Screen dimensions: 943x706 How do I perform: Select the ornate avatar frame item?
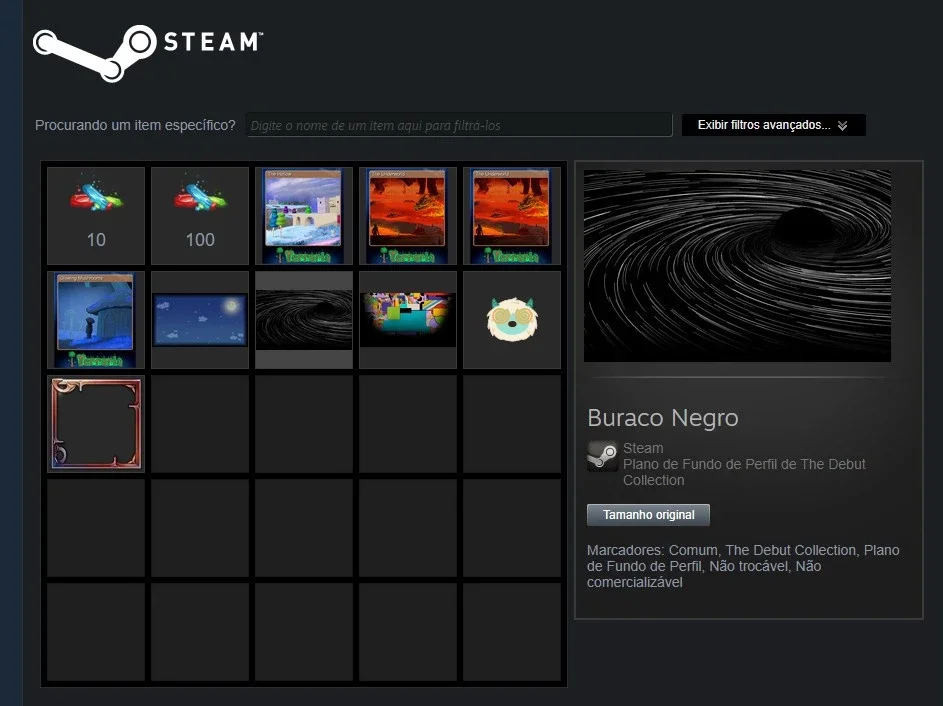click(x=96, y=424)
